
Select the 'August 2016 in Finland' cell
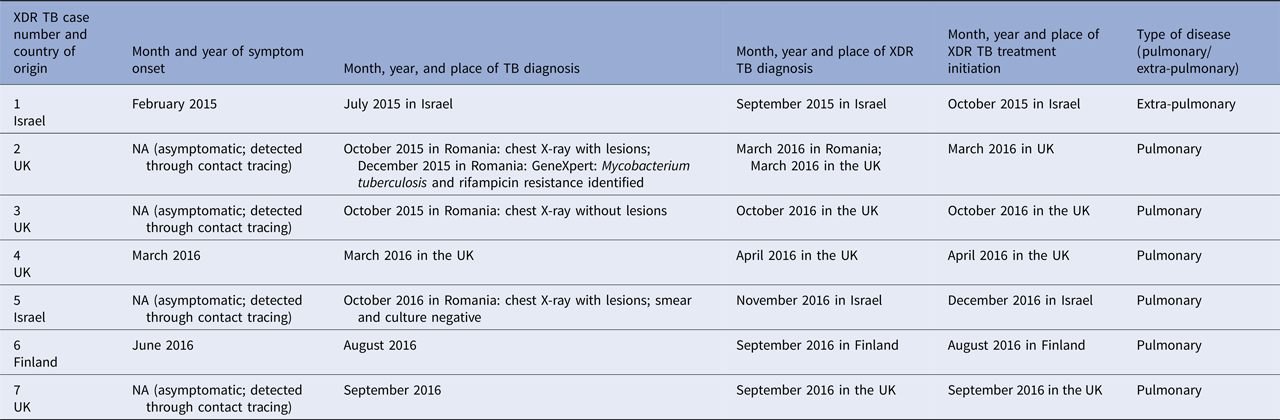[1016, 345]
